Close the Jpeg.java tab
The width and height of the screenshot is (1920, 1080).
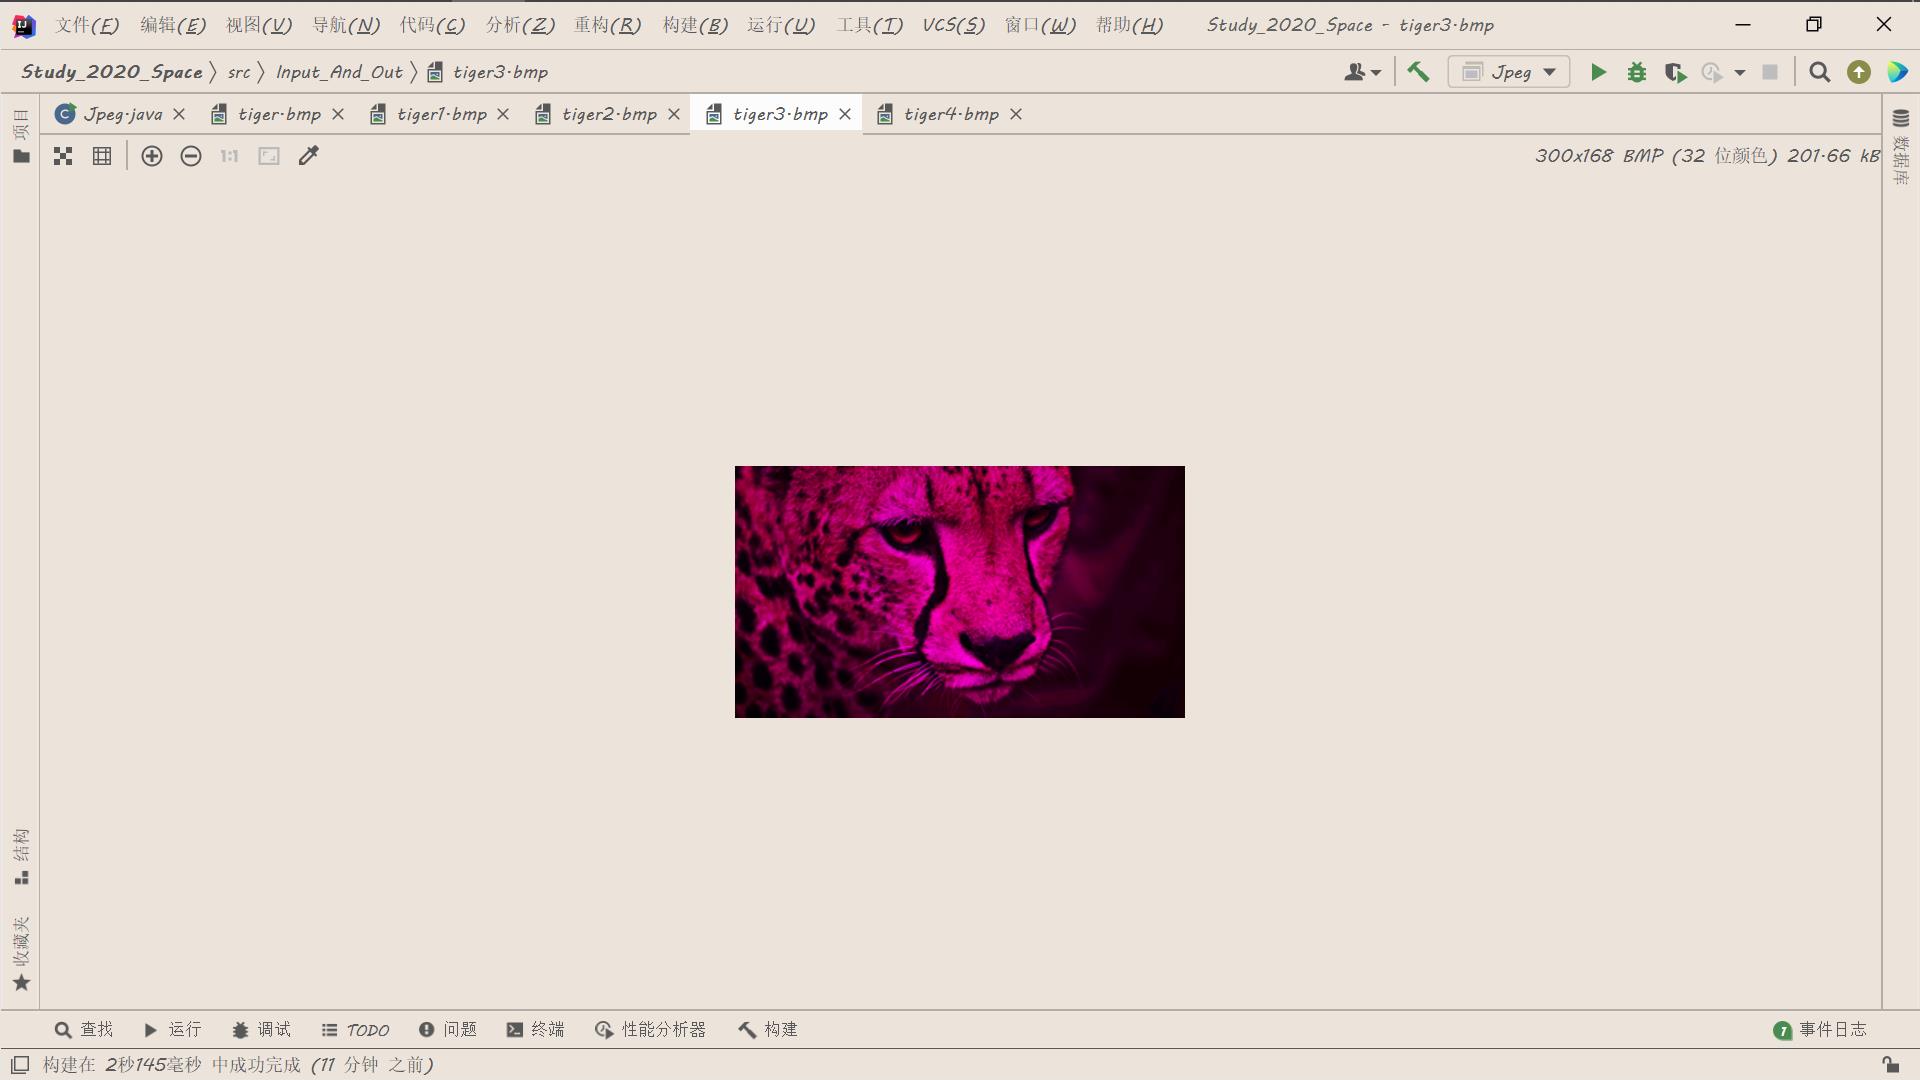(x=179, y=114)
